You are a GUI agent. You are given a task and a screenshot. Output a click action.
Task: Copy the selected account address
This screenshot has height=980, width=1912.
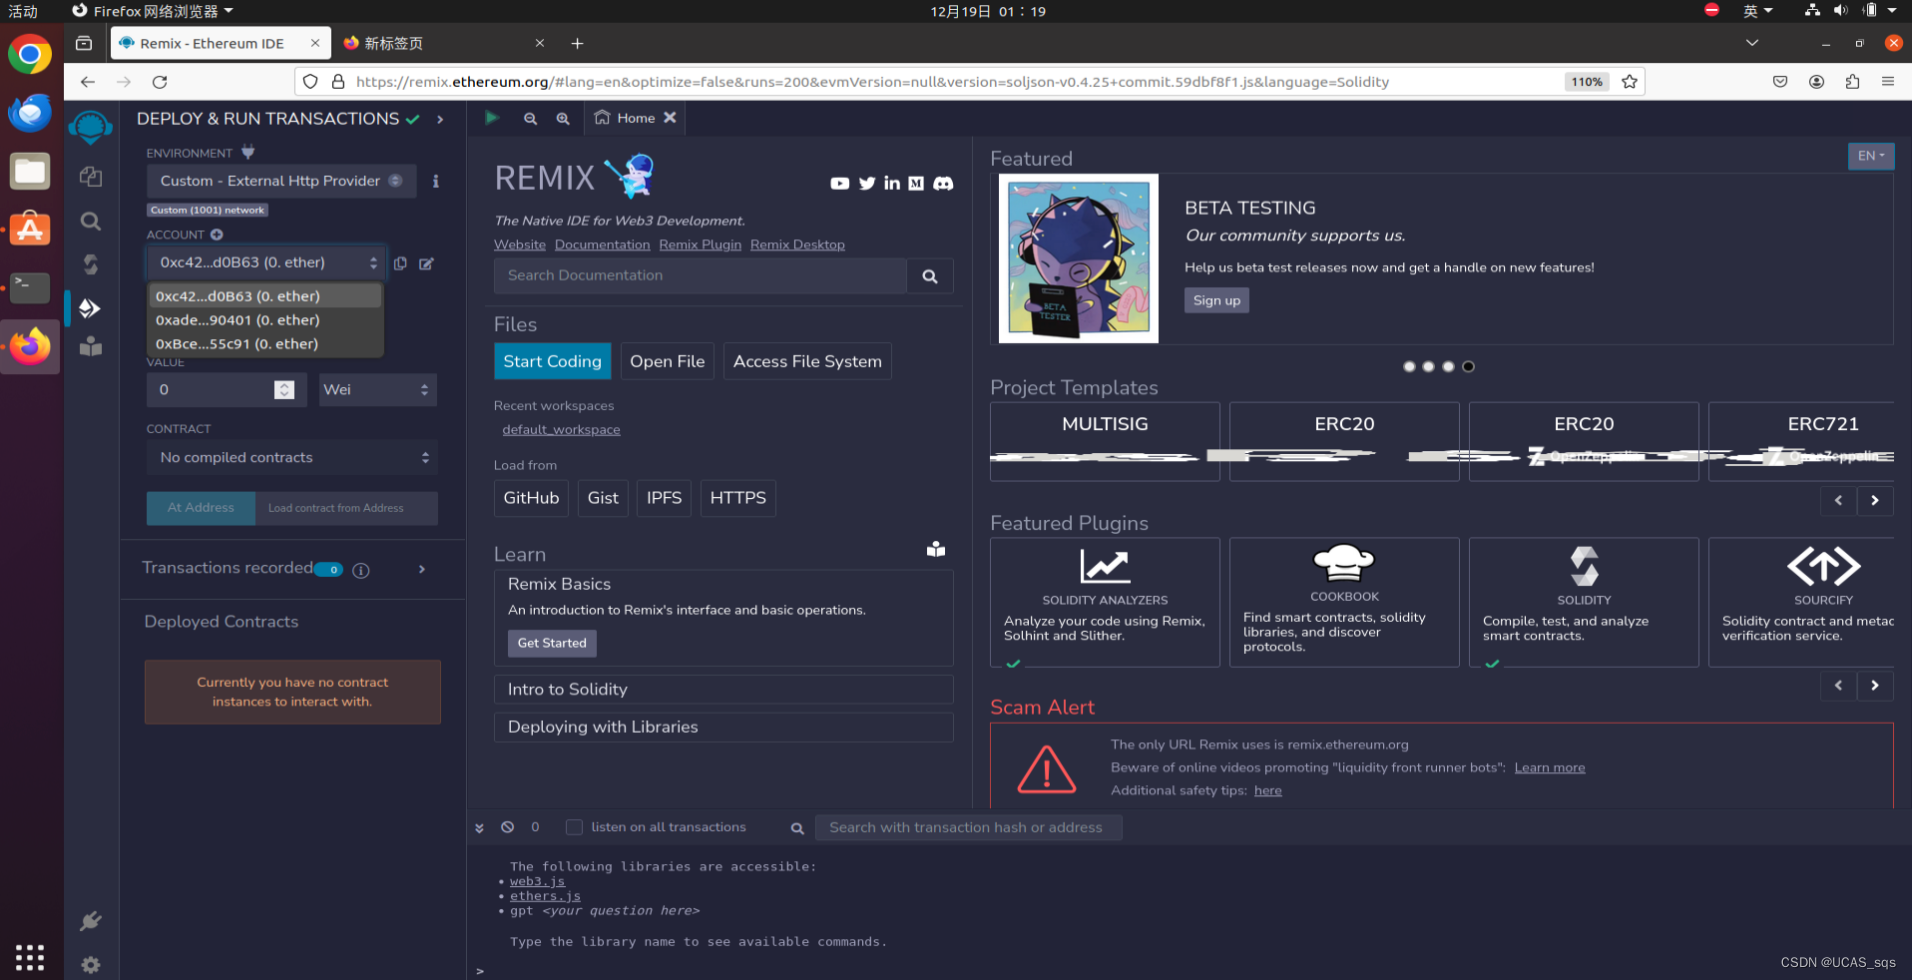tap(400, 263)
